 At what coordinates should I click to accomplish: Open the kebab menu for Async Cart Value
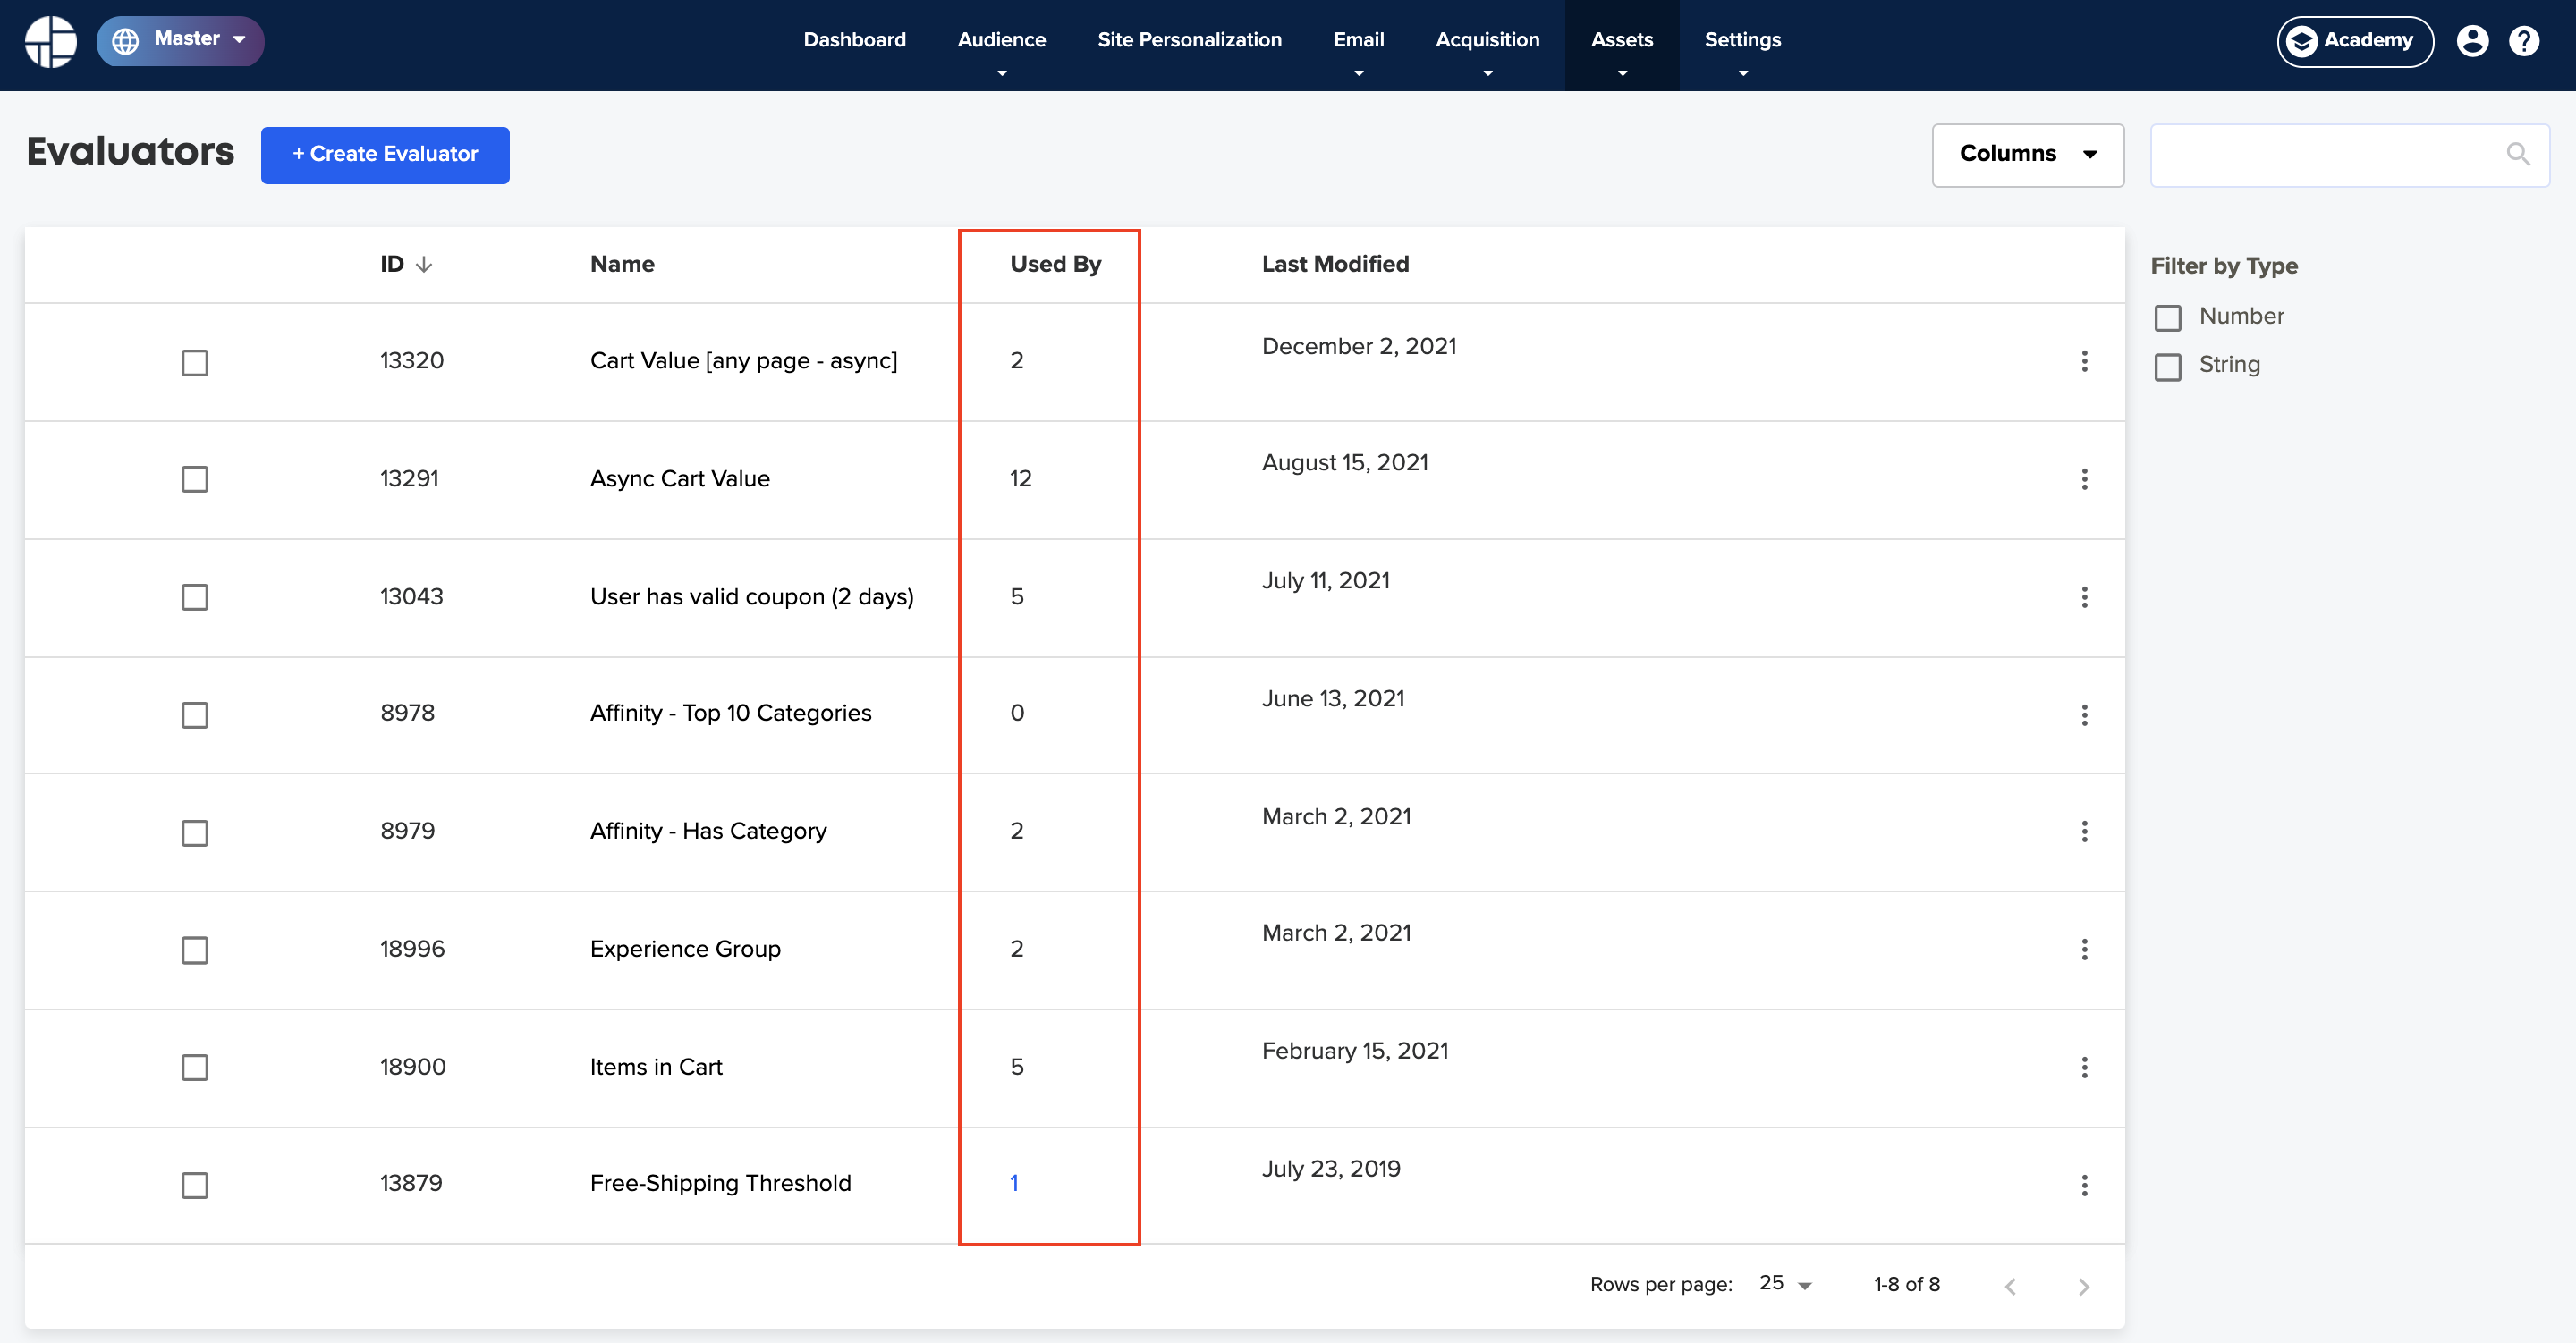click(x=2084, y=479)
